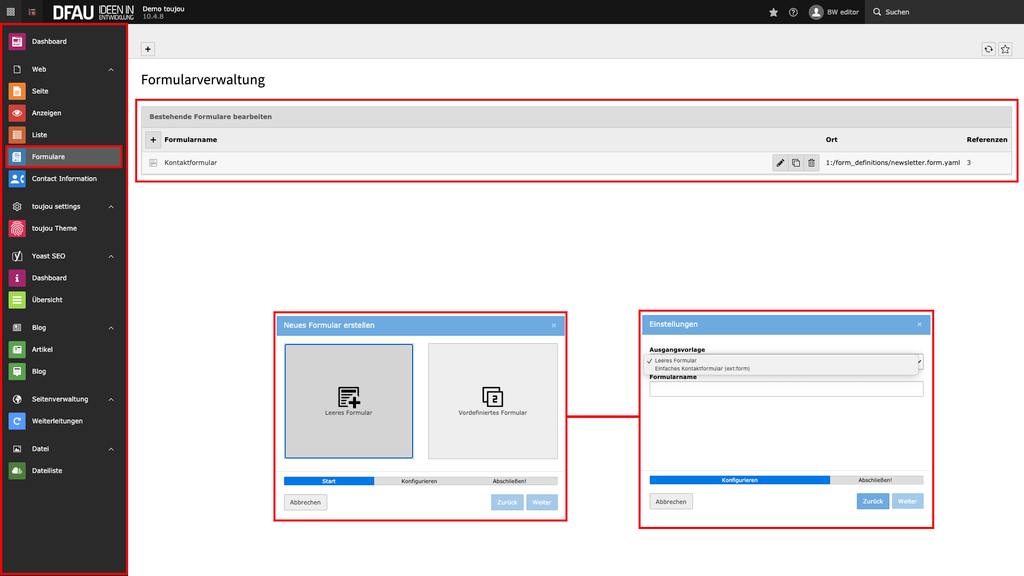Click Abbrechen in Neues Formular erstellen dialog
This screenshot has width=1024, height=576.
pyautogui.click(x=305, y=502)
